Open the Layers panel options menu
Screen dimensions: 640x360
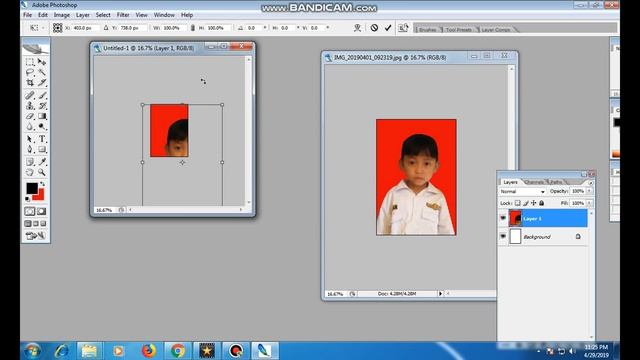point(590,183)
